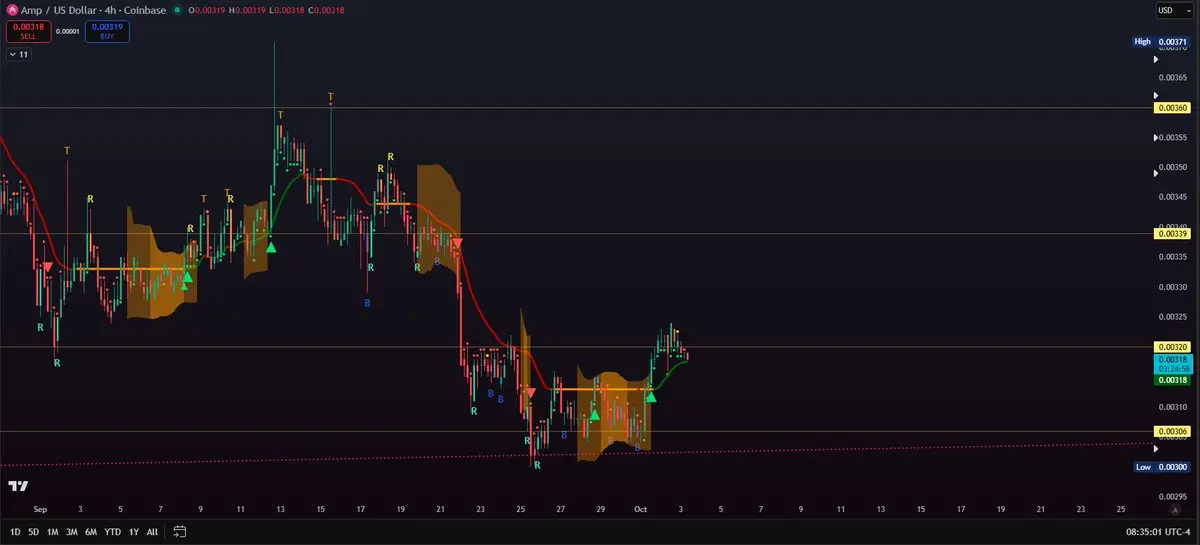Open the Amp / US Dollar symbol title
The height and width of the screenshot is (545, 1200).
click(92, 9)
